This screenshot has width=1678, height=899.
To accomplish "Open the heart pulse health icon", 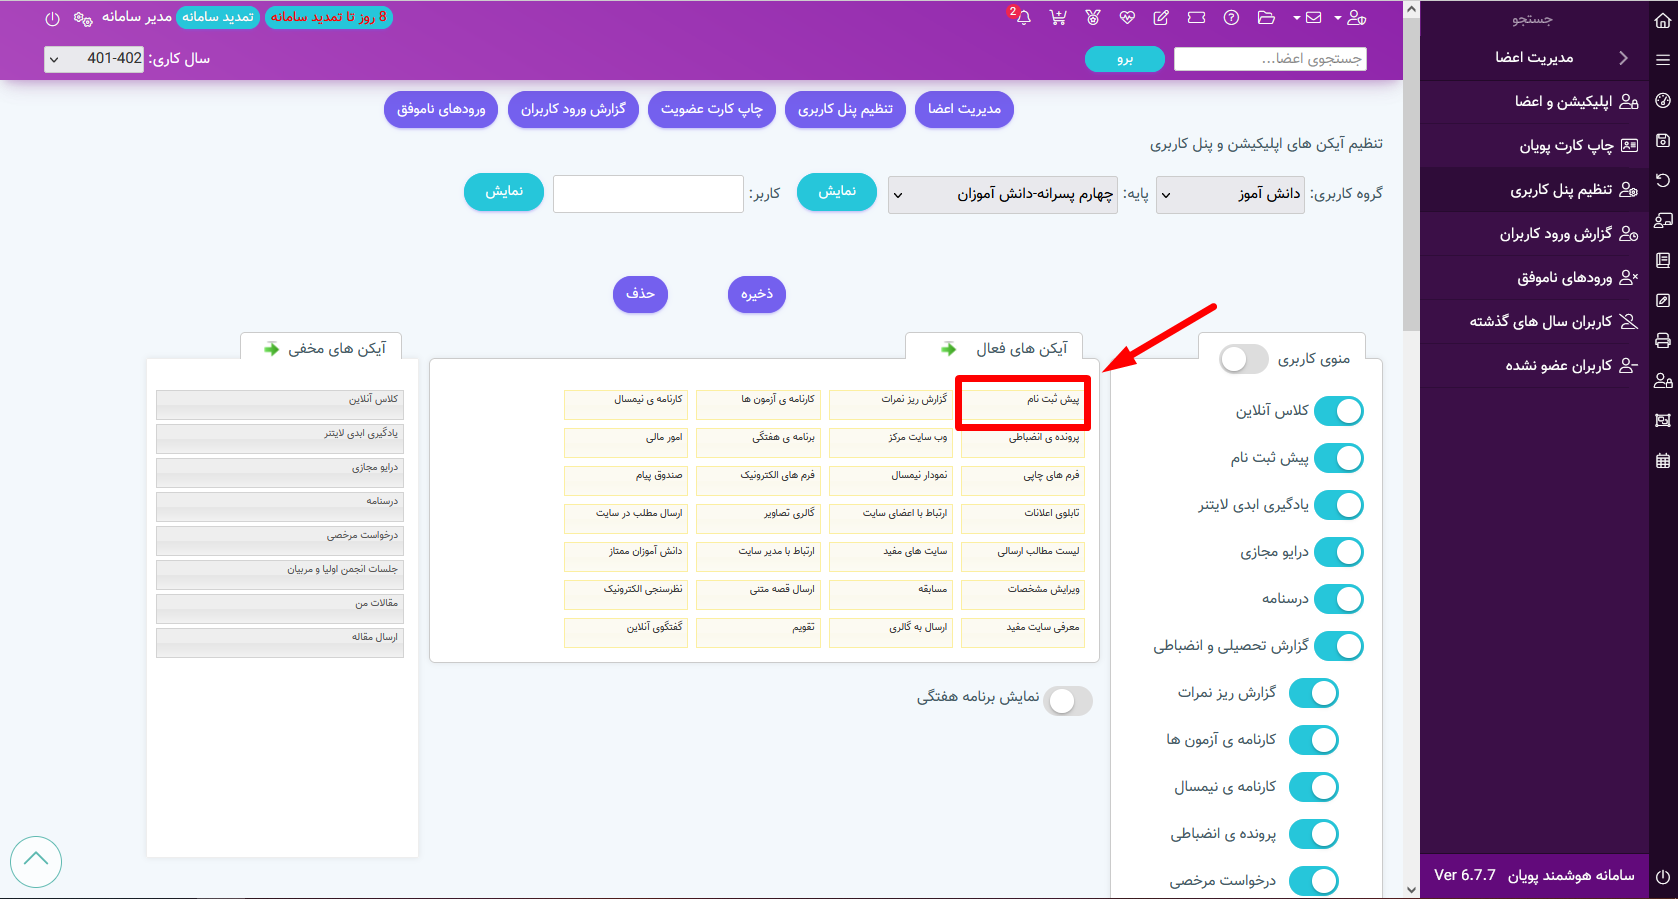I will tap(1127, 18).
